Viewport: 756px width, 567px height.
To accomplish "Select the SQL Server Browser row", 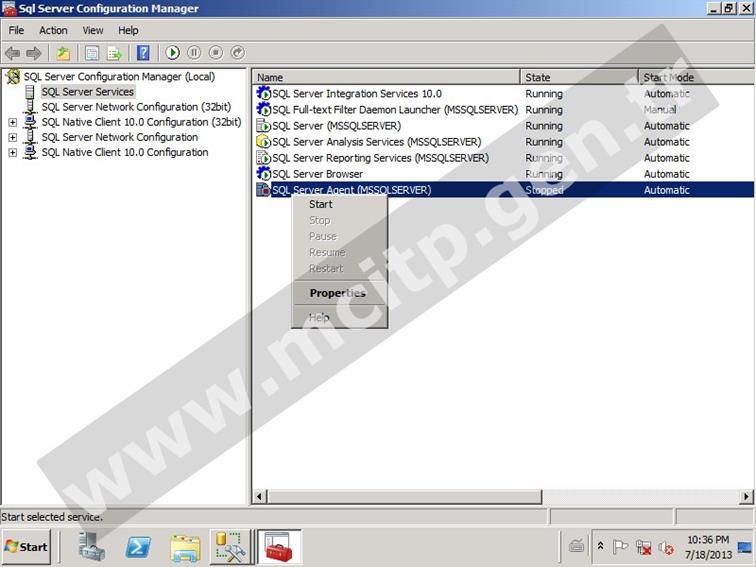I will point(503,174).
